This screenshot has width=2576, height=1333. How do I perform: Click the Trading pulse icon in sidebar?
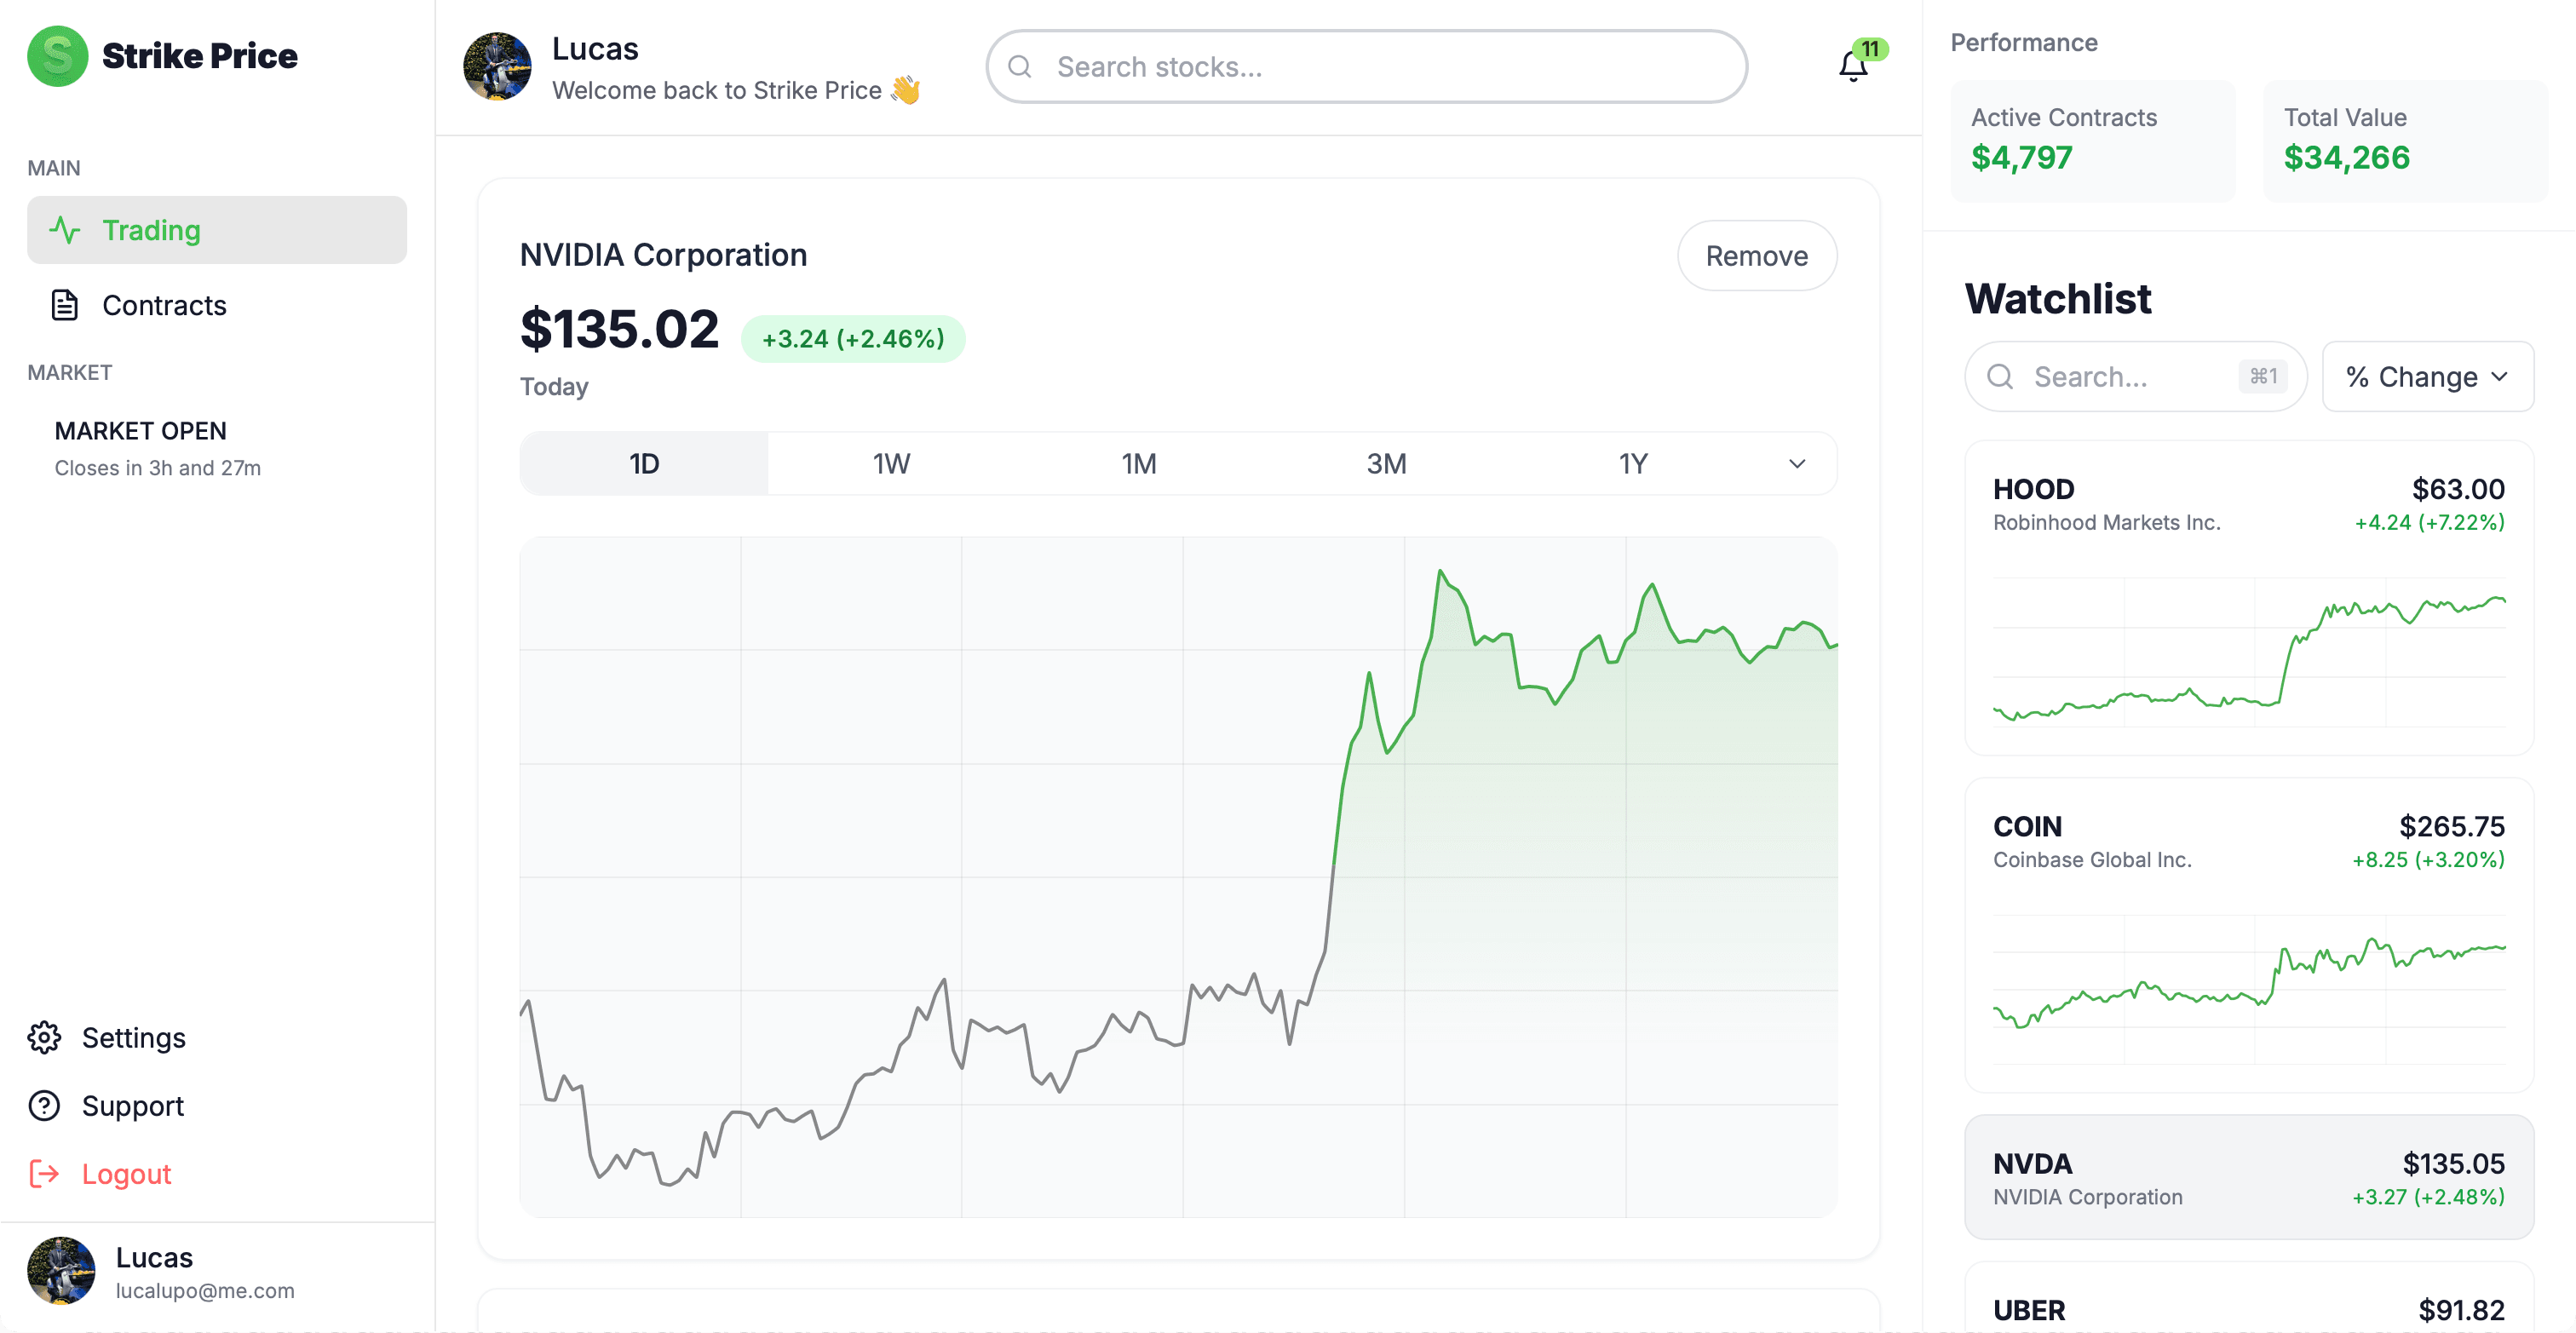[65, 230]
